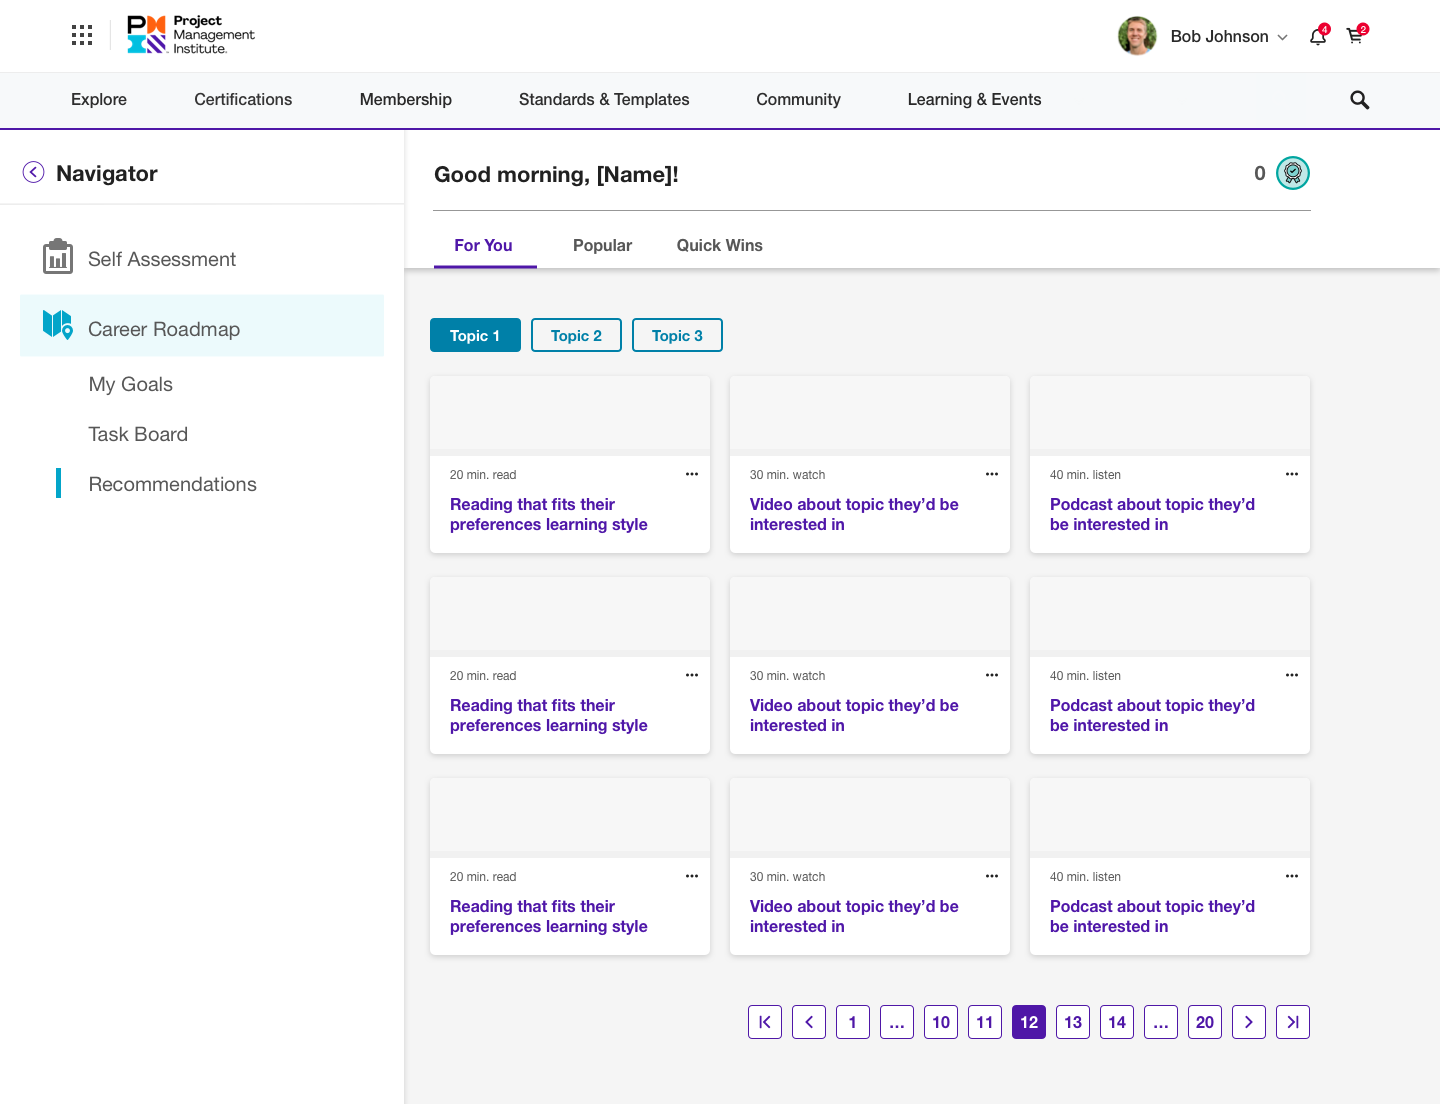
Task: Switch to the For You tab
Action: pyautogui.click(x=484, y=246)
